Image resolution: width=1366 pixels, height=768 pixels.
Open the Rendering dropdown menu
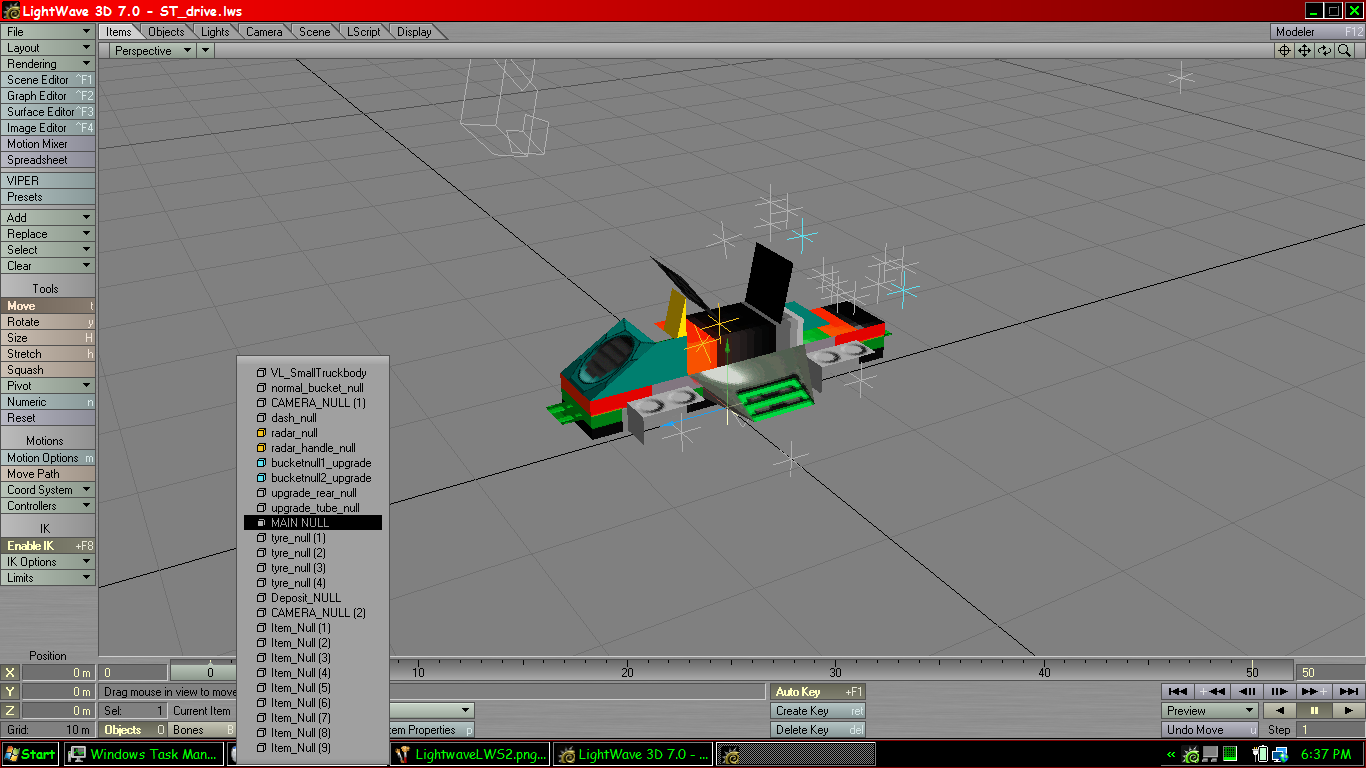tap(48, 64)
